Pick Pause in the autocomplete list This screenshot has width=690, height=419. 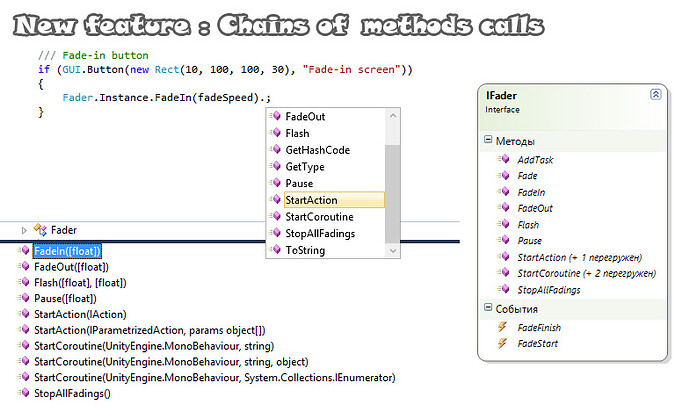[299, 184]
